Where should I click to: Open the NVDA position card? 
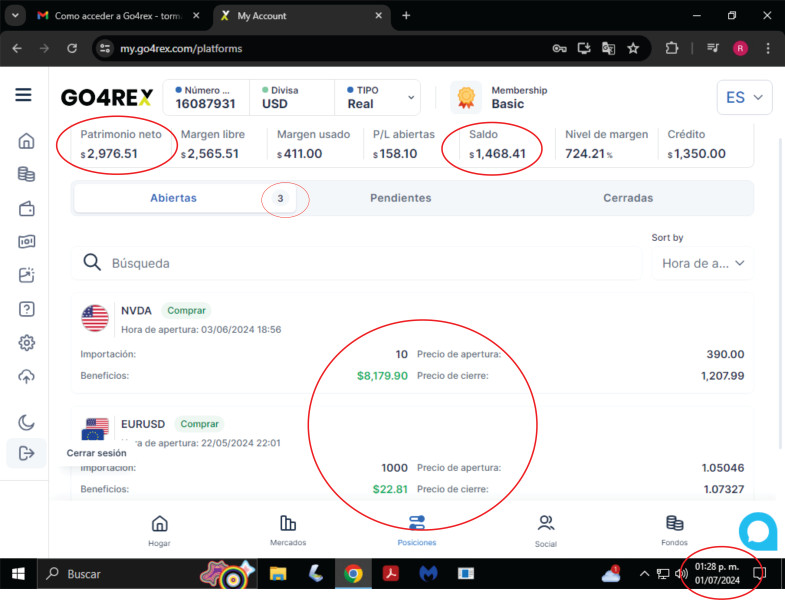tap(412, 344)
